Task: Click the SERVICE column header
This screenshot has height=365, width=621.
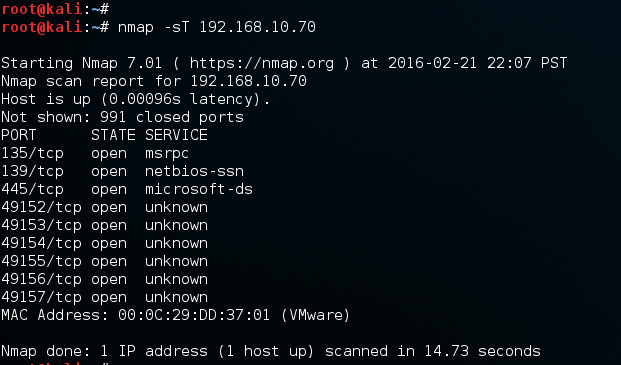Action: click(x=176, y=135)
